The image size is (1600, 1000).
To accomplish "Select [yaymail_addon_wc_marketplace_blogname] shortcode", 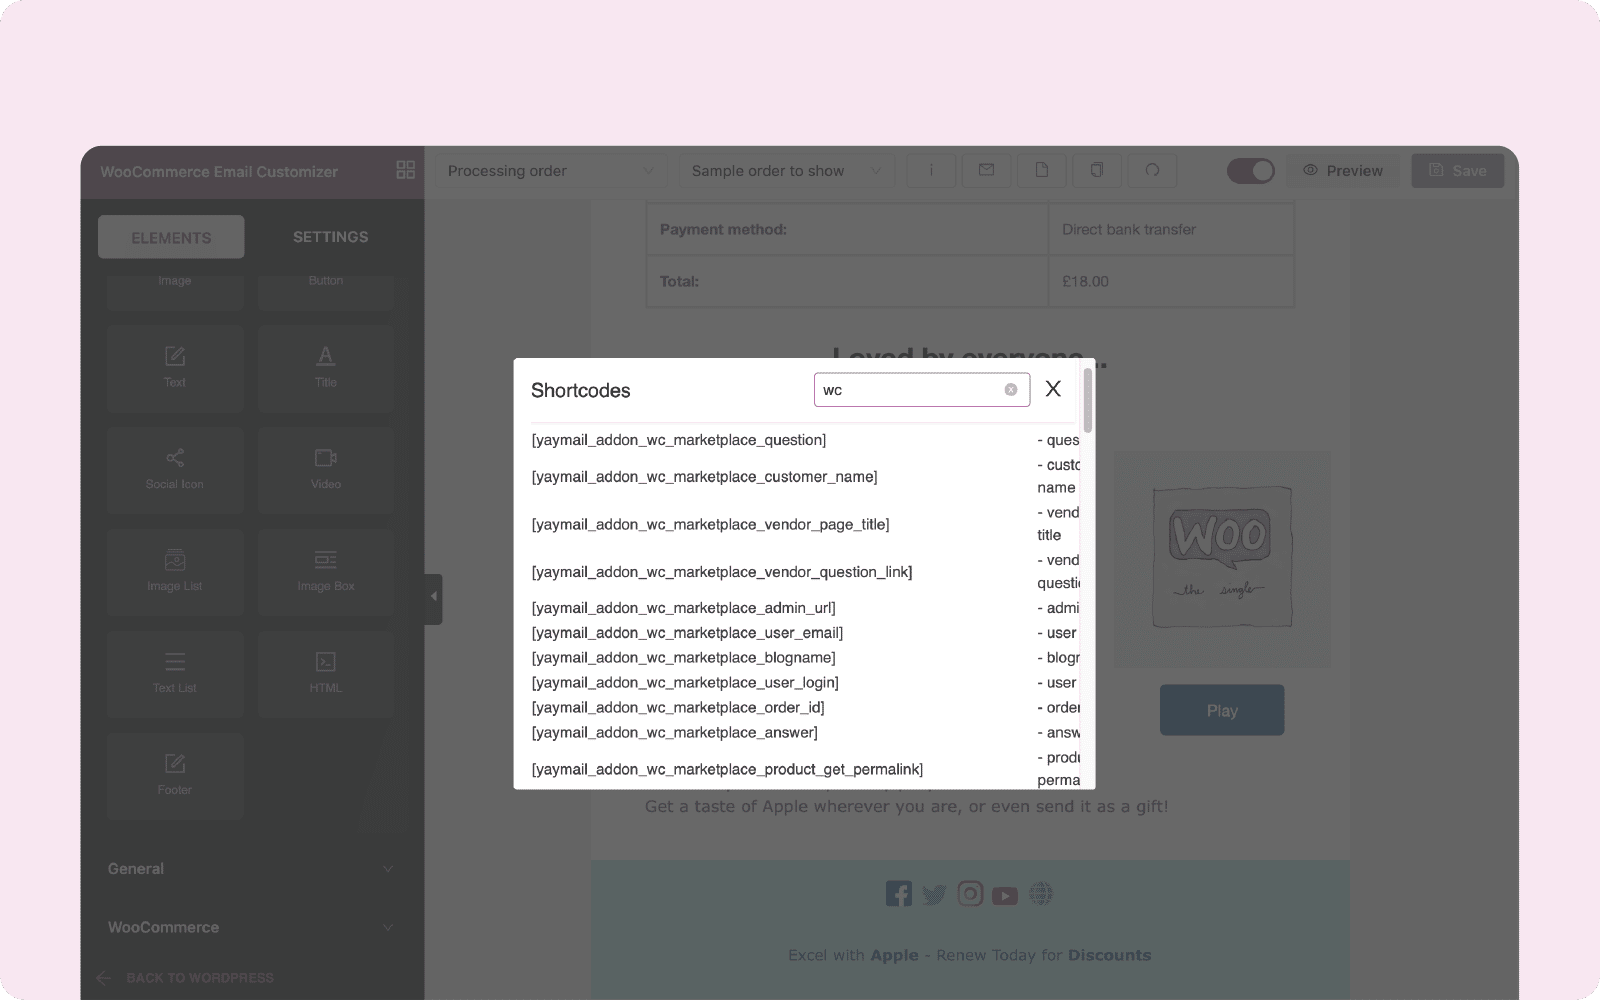I will click(x=684, y=658).
